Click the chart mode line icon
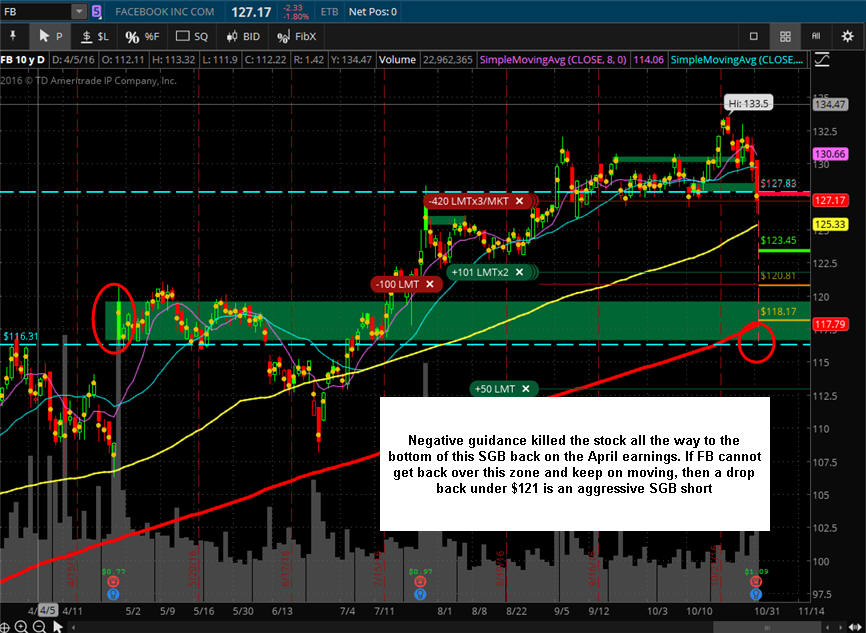Image resolution: width=866 pixels, height=633 pixels. [x=822, y=60]
